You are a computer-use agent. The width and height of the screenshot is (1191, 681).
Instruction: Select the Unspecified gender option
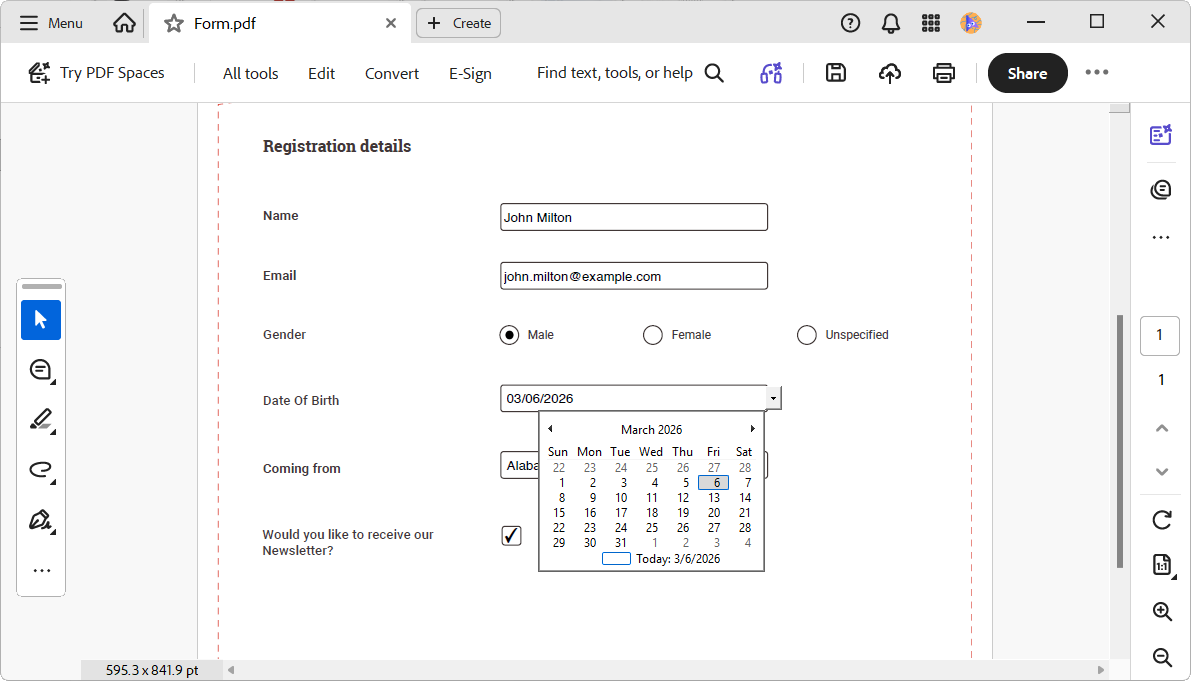(807, 335)
